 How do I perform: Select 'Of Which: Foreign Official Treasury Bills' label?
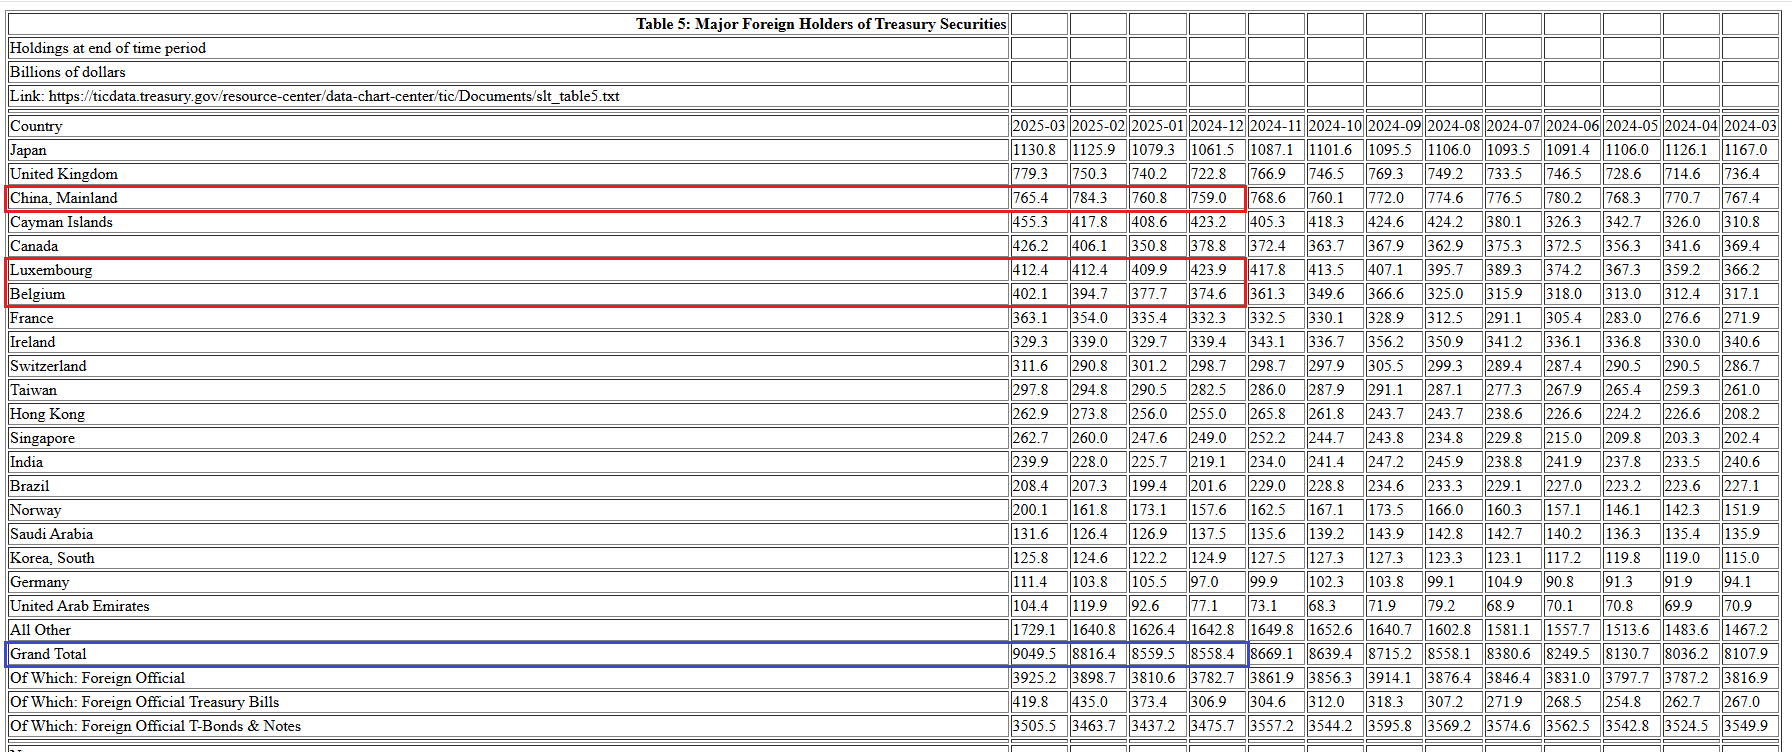click(x=508, y=702)
